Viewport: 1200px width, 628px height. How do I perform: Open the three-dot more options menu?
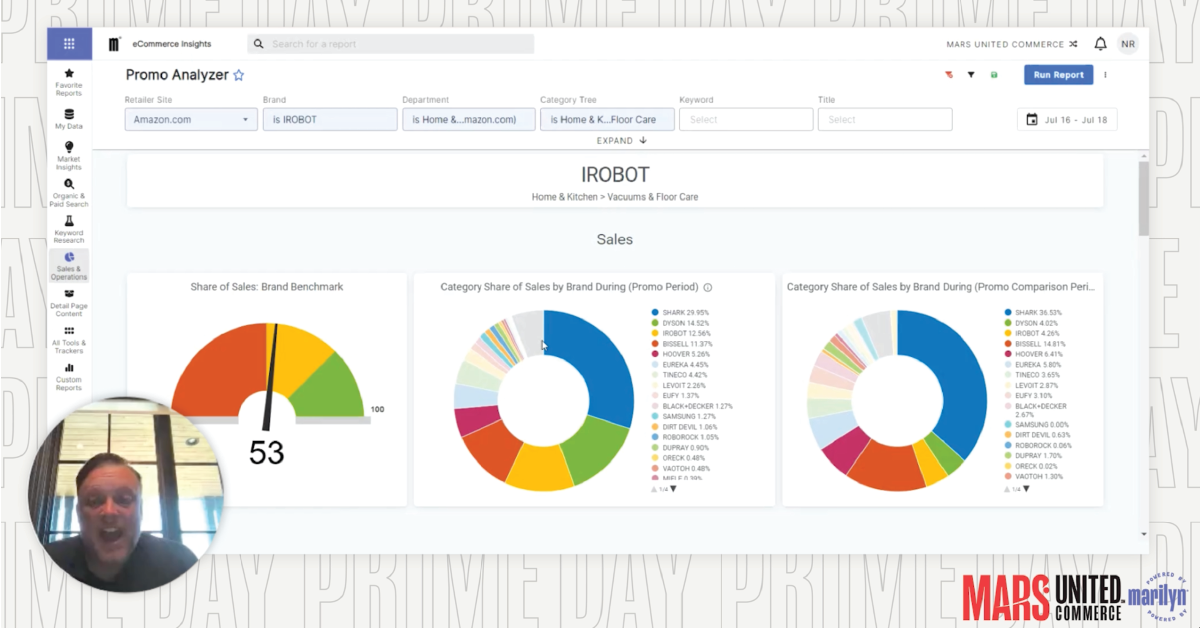tap(1105, 75)
